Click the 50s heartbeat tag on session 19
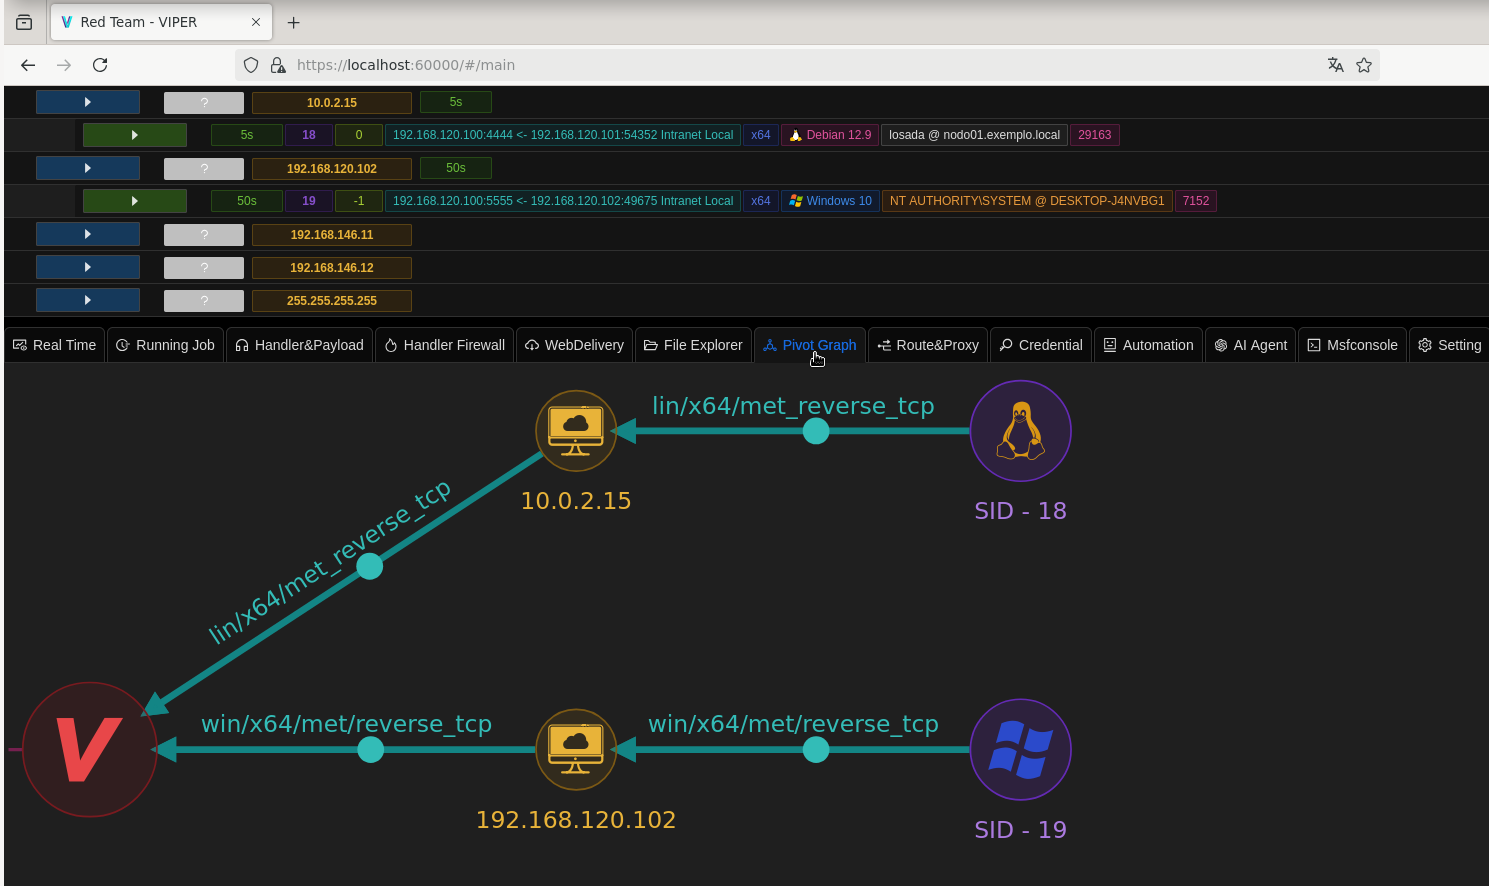 247,201
